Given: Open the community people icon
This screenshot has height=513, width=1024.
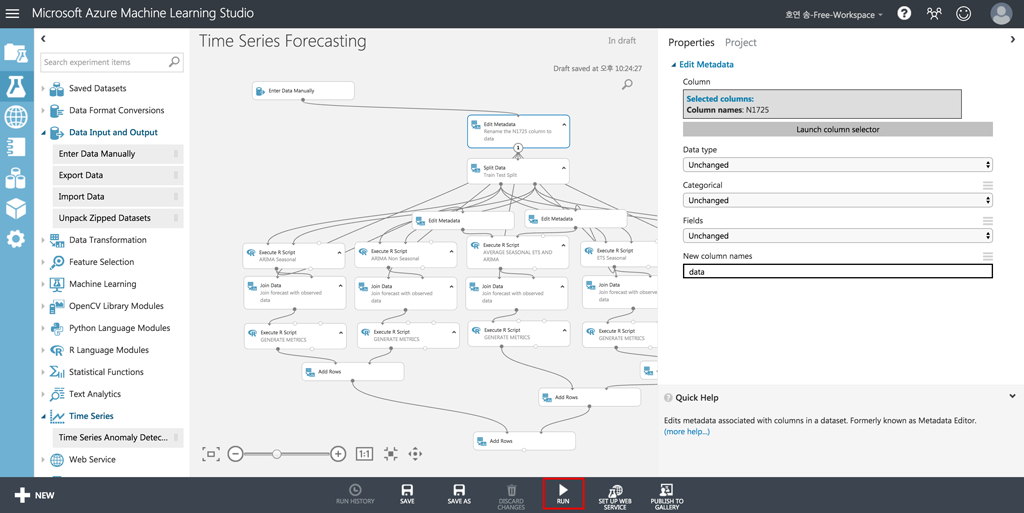Looking at the screenshot, I should (934, 13).
